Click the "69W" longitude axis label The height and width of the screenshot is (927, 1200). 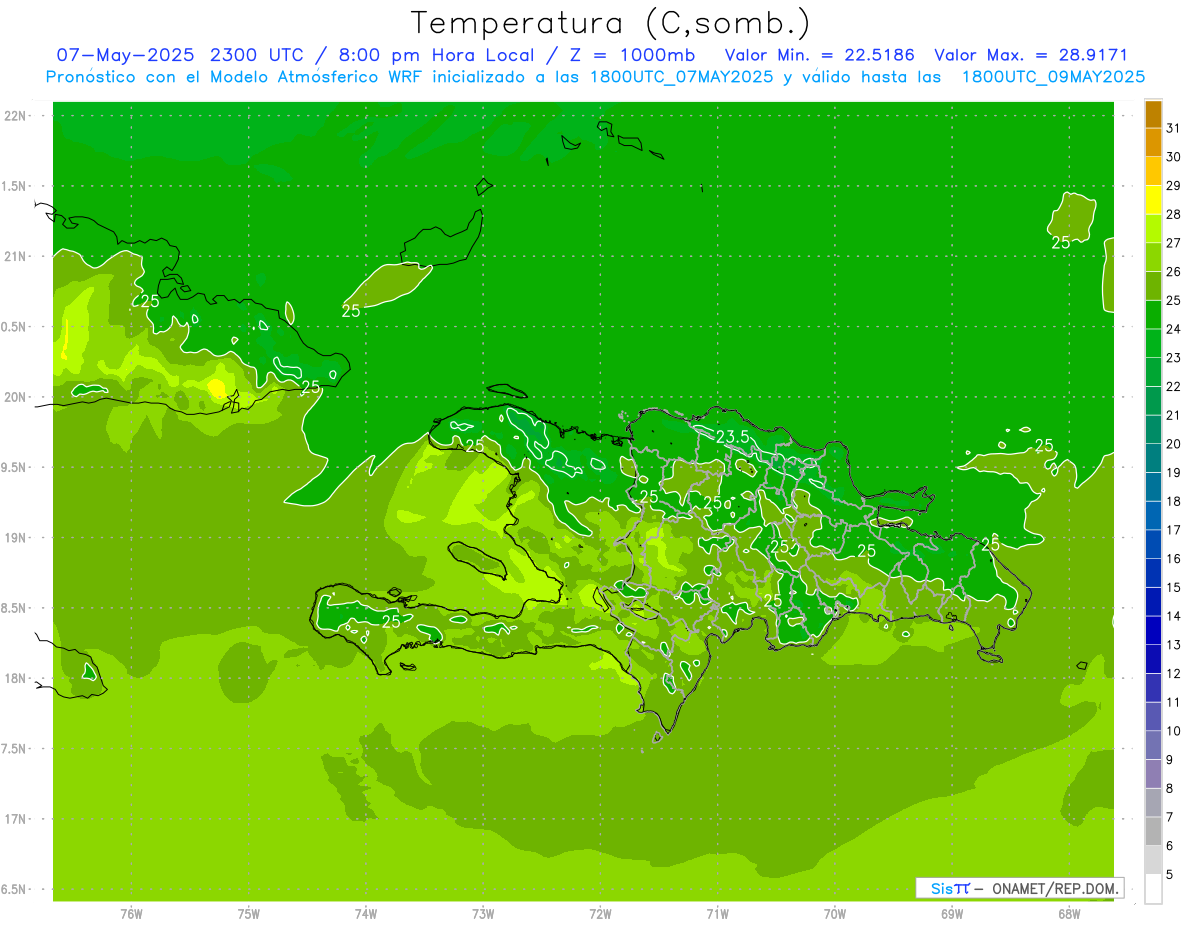click(952, 913)
